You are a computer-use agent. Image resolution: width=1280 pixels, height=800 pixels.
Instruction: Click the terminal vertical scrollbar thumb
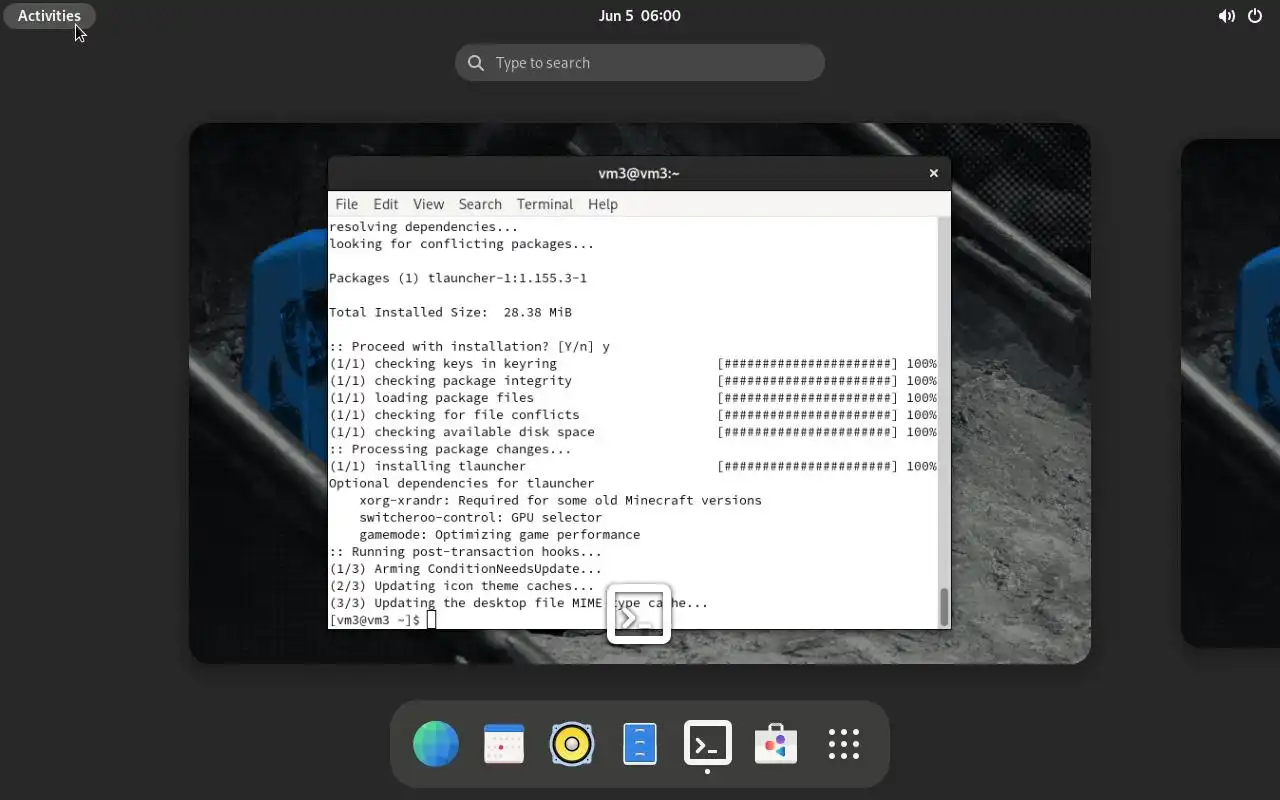click(944, 606)
